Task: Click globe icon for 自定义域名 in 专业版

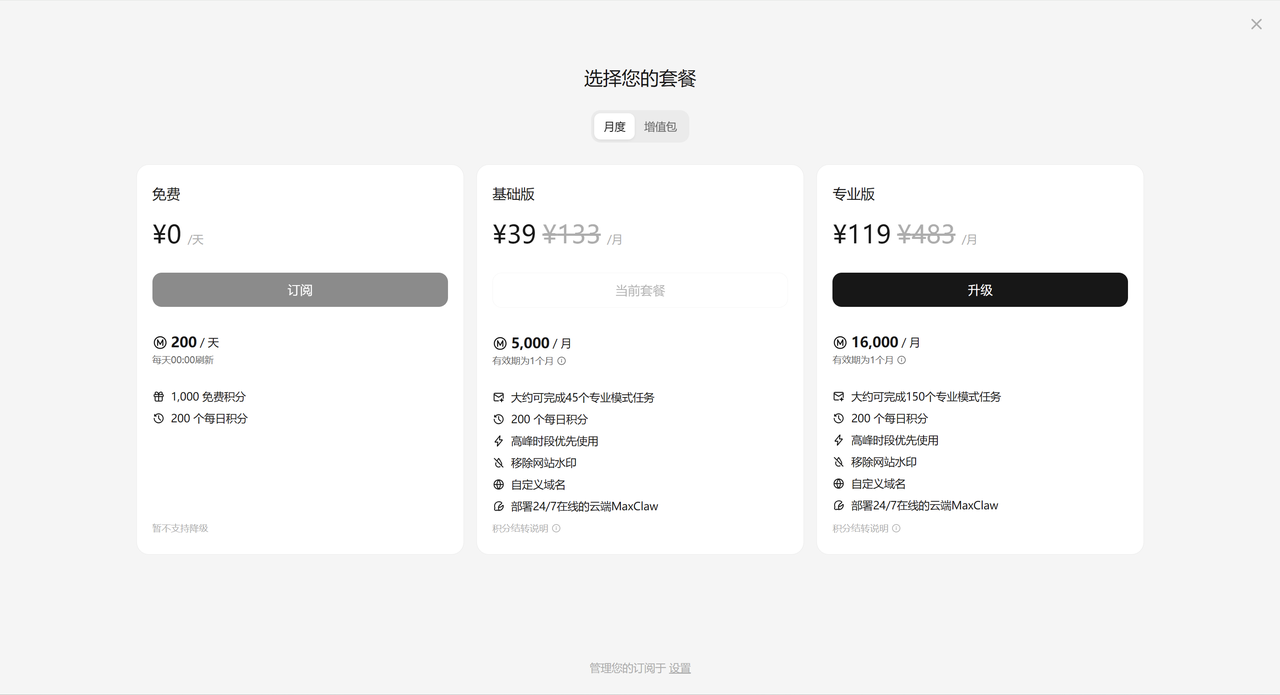Action: pos(839,484)
